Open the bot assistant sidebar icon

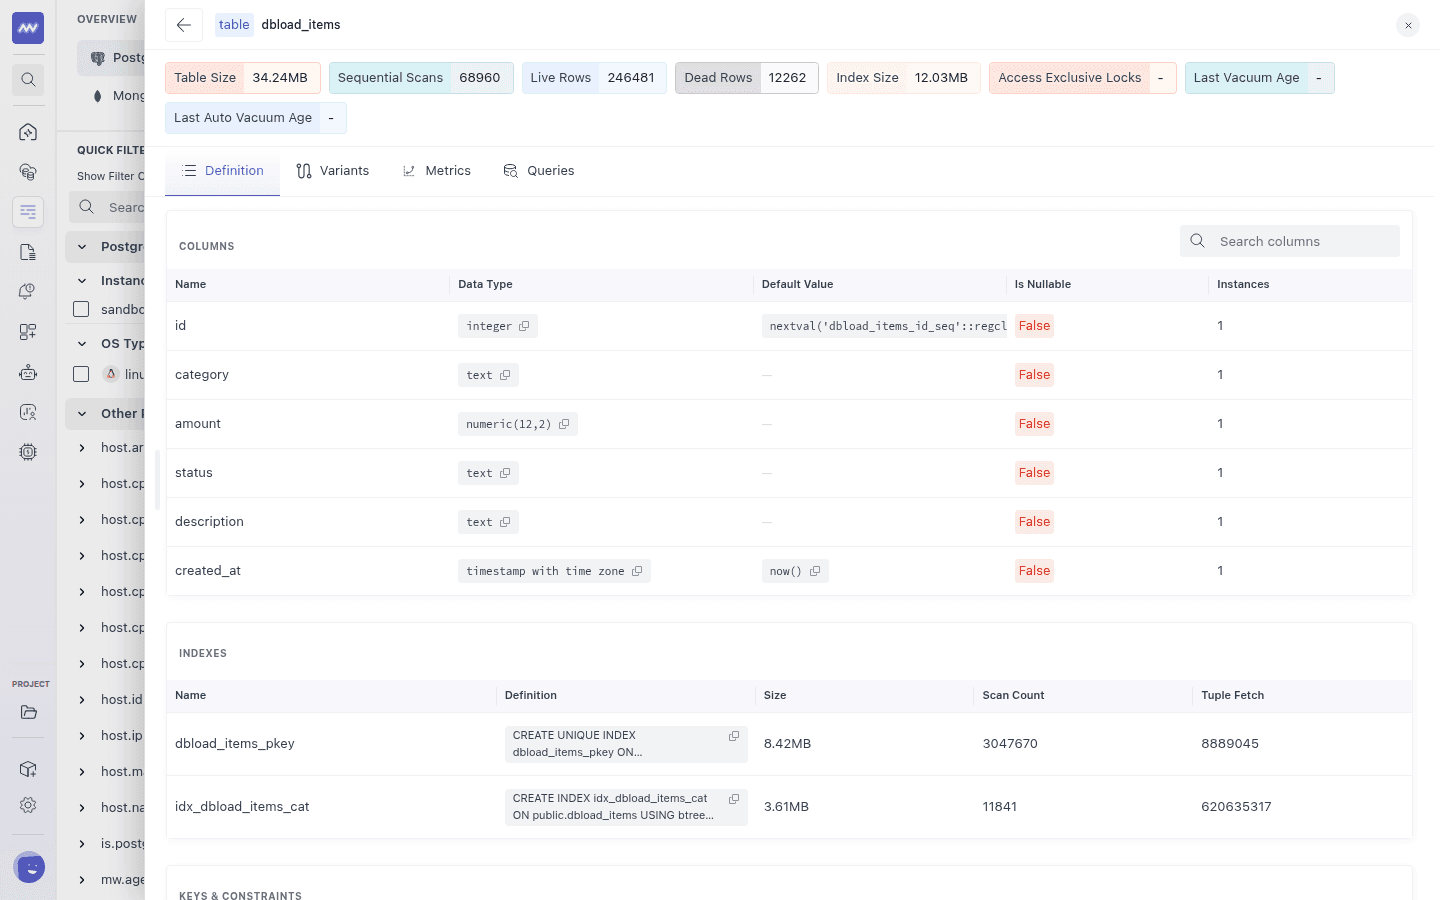(x=28, y=372)
